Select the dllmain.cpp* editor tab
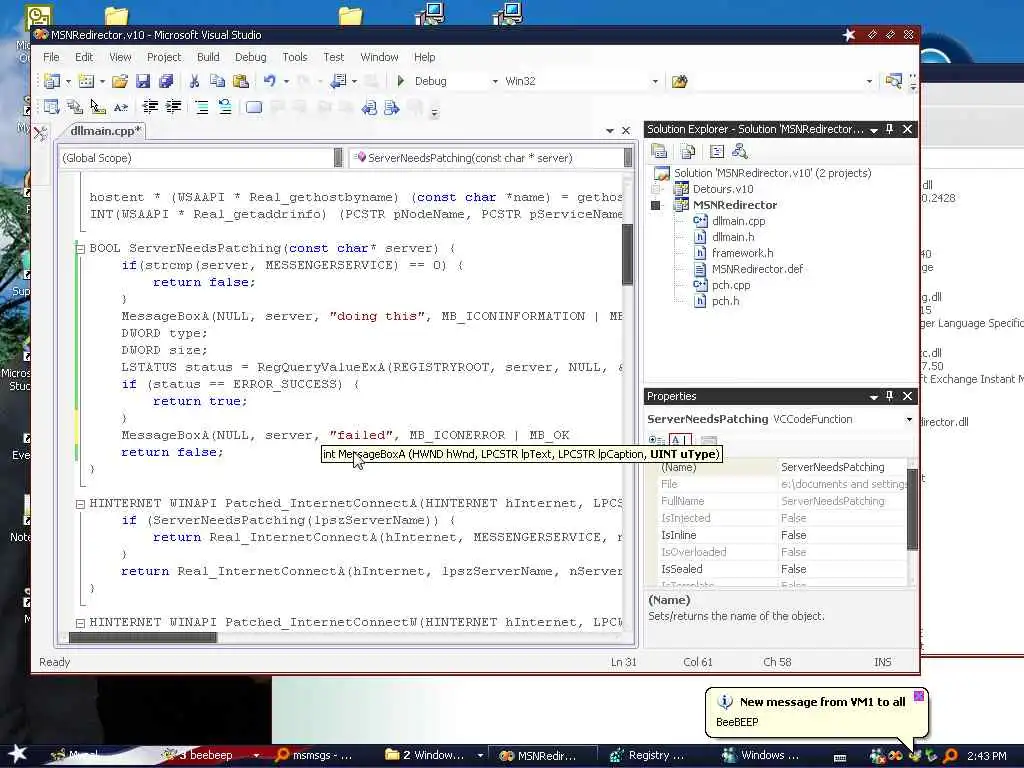The image size is (1024, 768). [104, 131]
